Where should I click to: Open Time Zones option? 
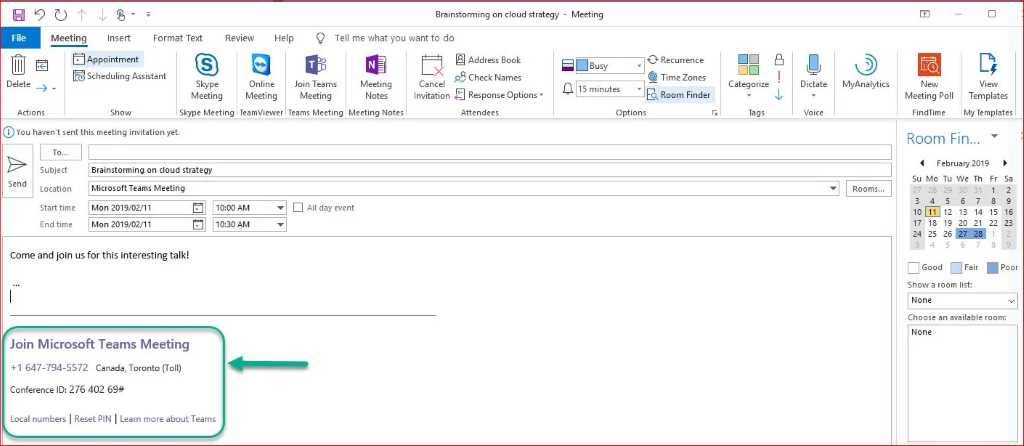point(677,77)
